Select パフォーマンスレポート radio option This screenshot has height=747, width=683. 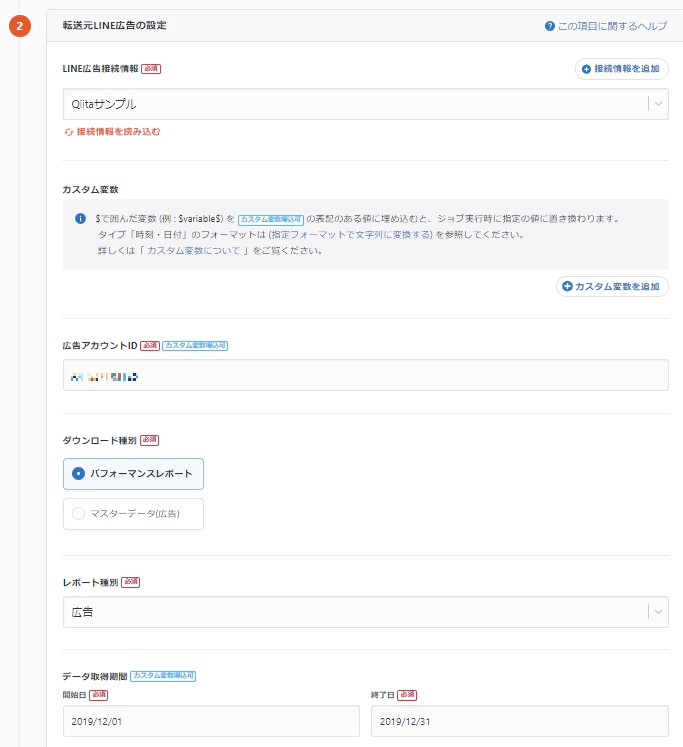pos(79,473)
